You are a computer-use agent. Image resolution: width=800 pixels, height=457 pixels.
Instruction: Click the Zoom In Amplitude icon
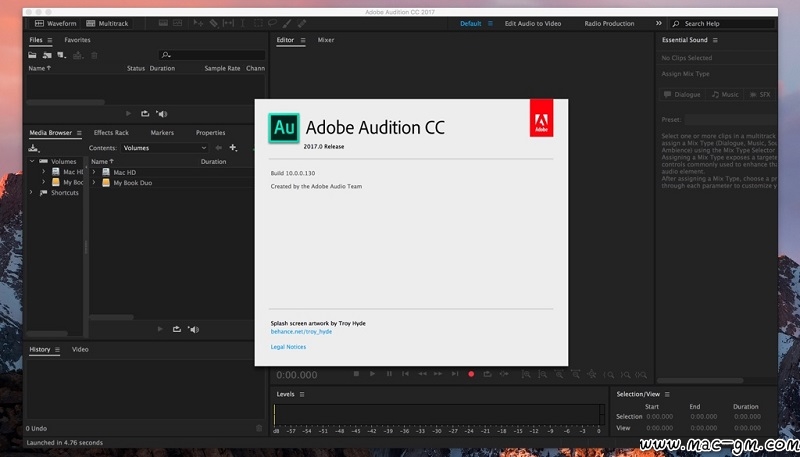(526, 374)
